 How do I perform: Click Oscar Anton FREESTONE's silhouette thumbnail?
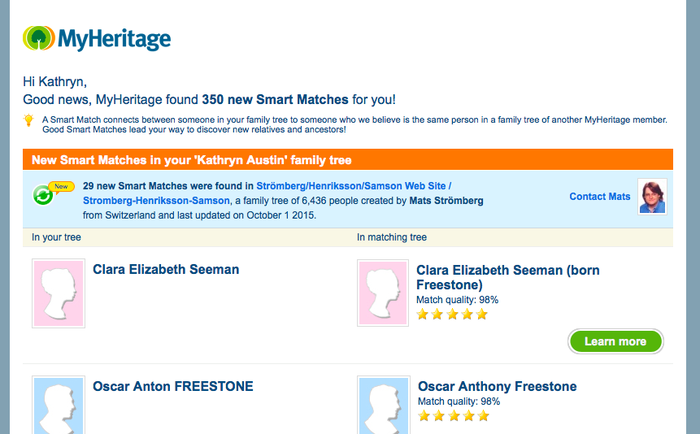pyautogui.click(x=58, y=405)
